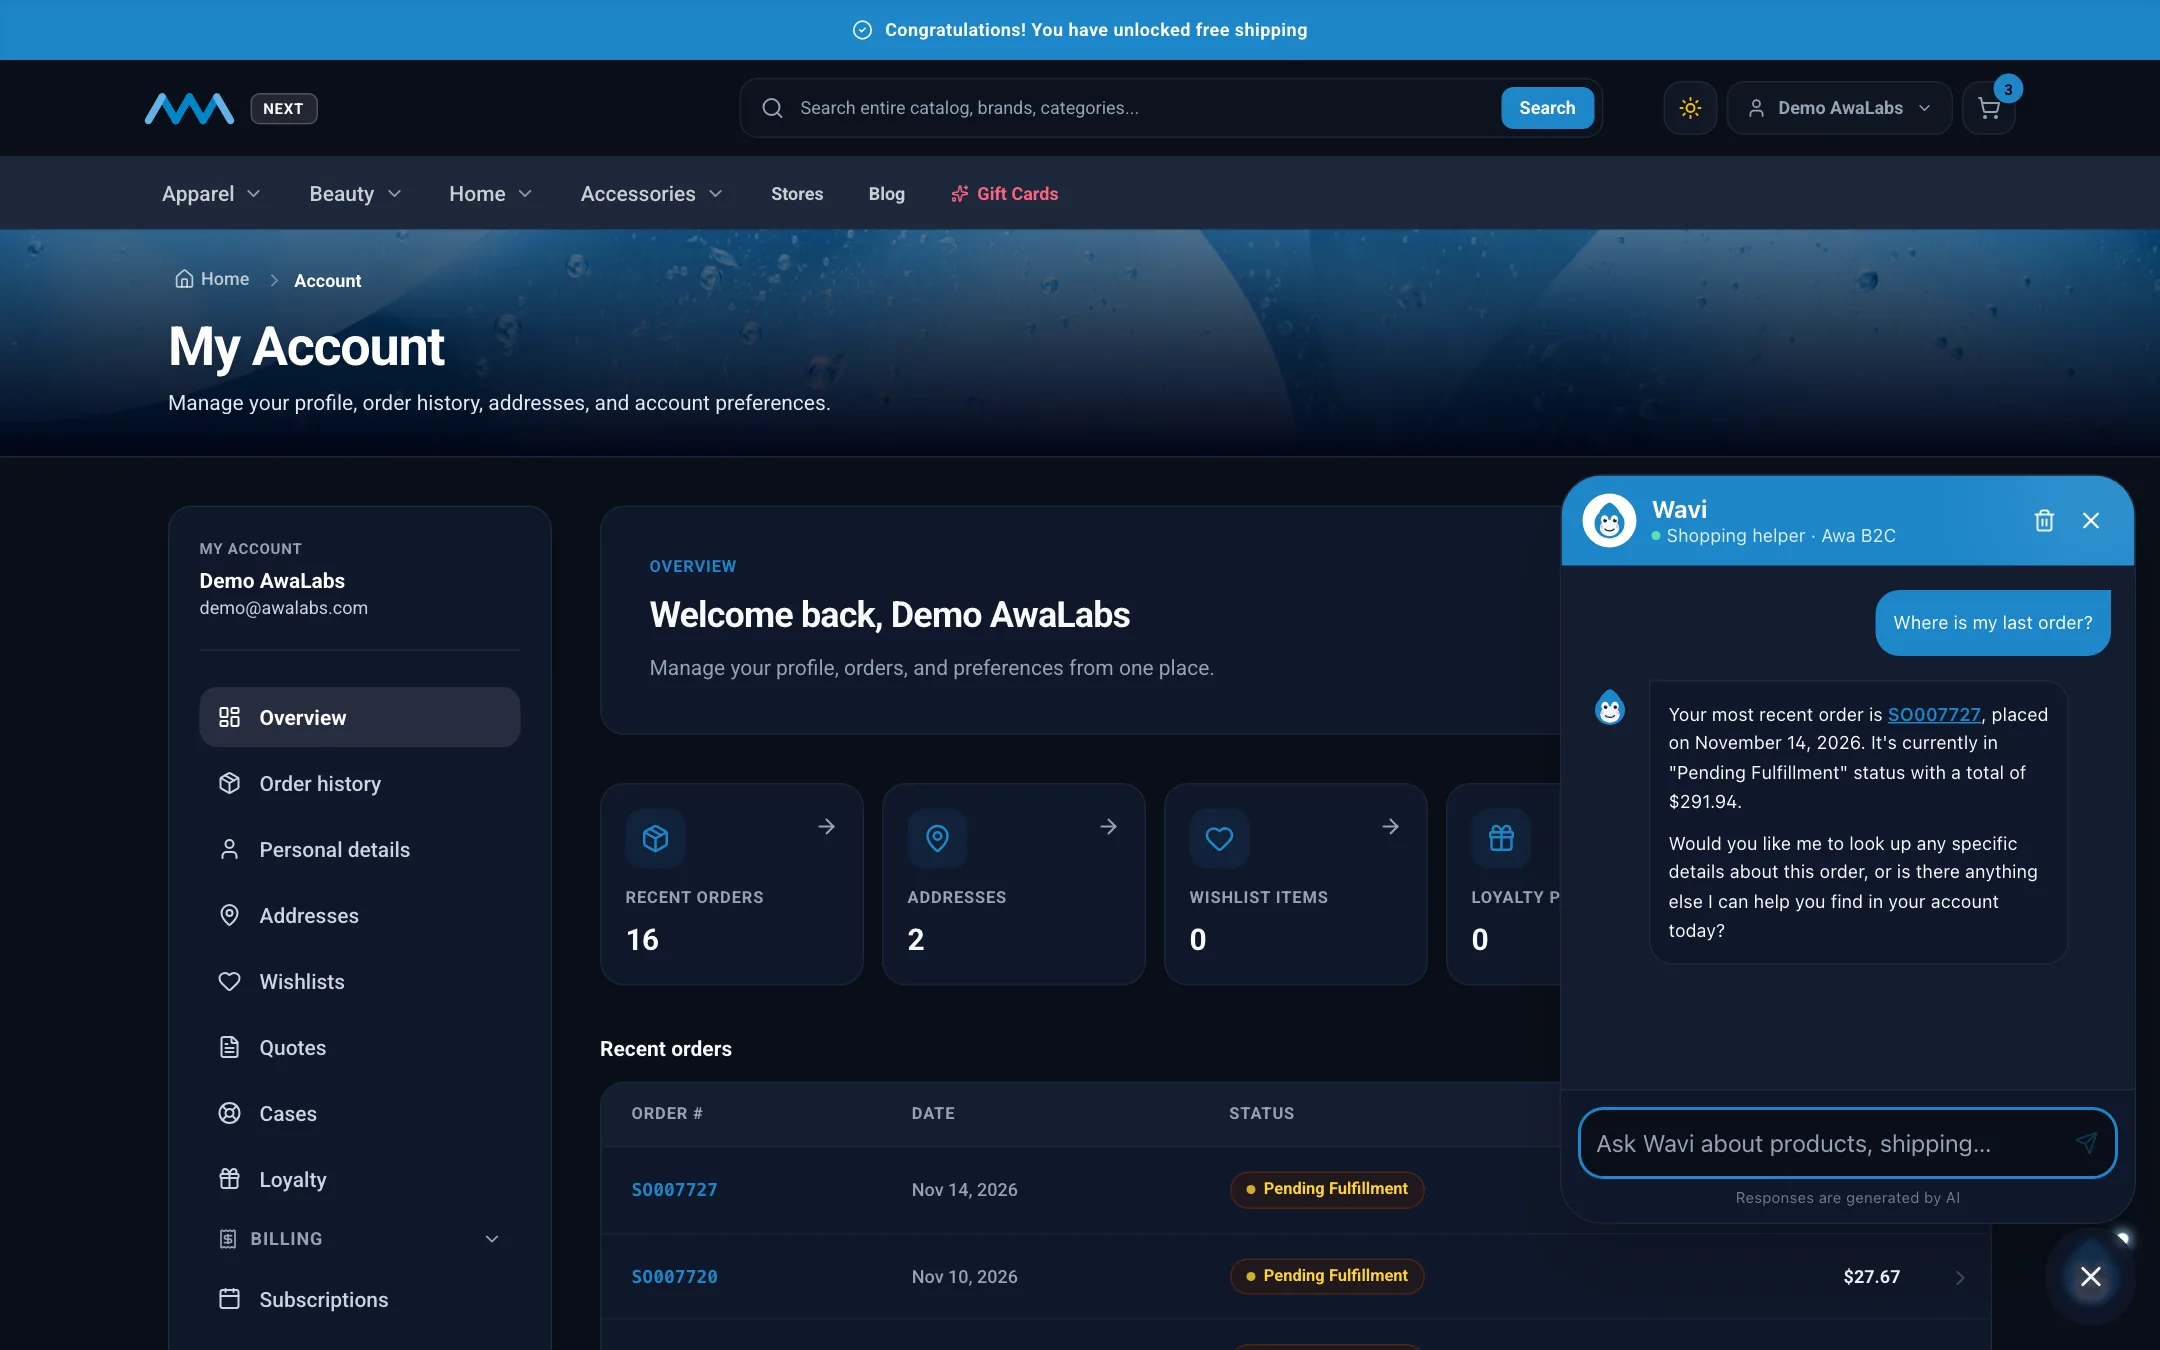The width and height of the screenshot is (2160, 1350).
Task: Open the shopping cart icon with 3 items
Action: [1989, 108]
